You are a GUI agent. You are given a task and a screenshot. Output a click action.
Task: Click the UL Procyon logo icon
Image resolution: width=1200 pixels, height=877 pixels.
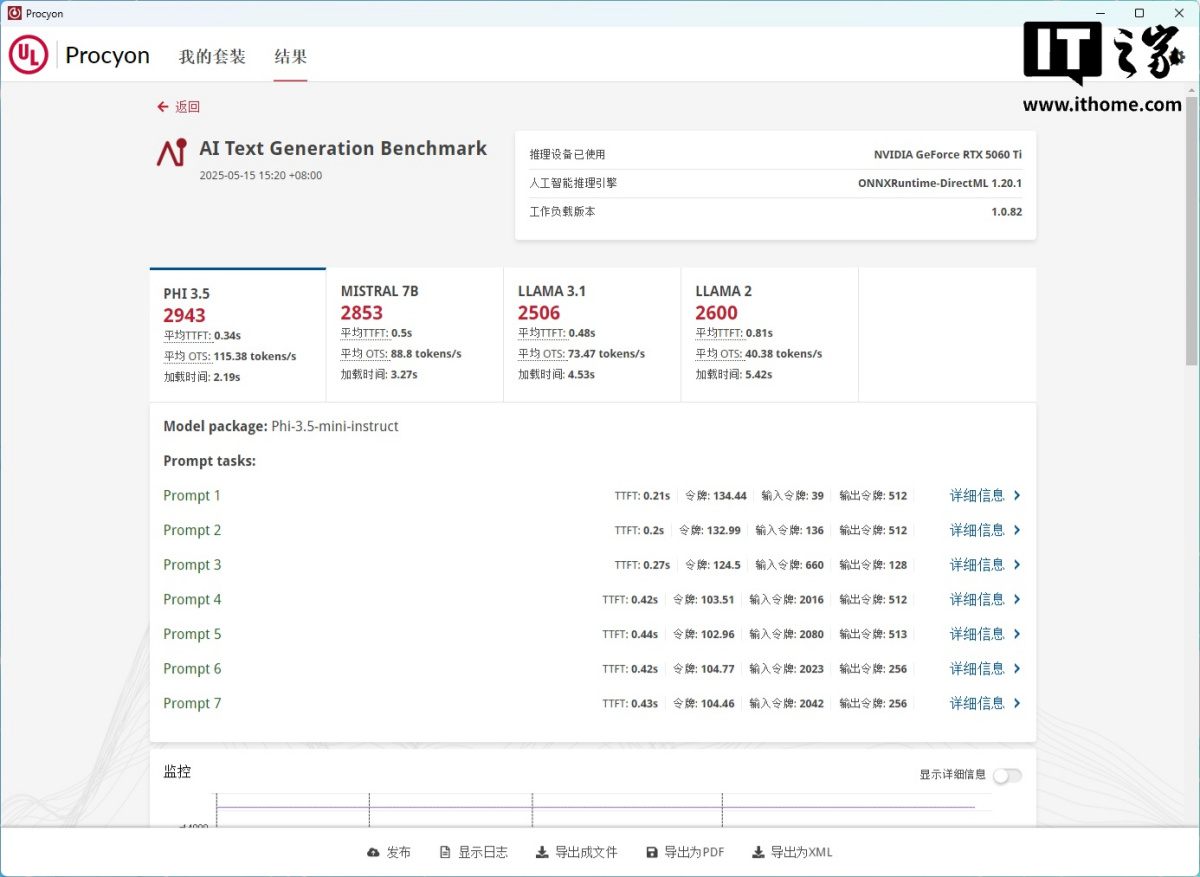(28, 56)
